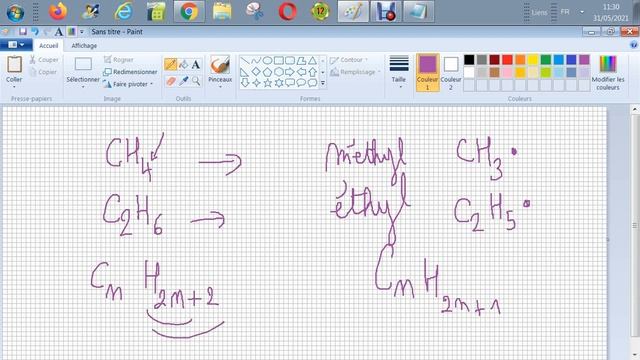
Task: Choose the oval shape
Action: 267,61
